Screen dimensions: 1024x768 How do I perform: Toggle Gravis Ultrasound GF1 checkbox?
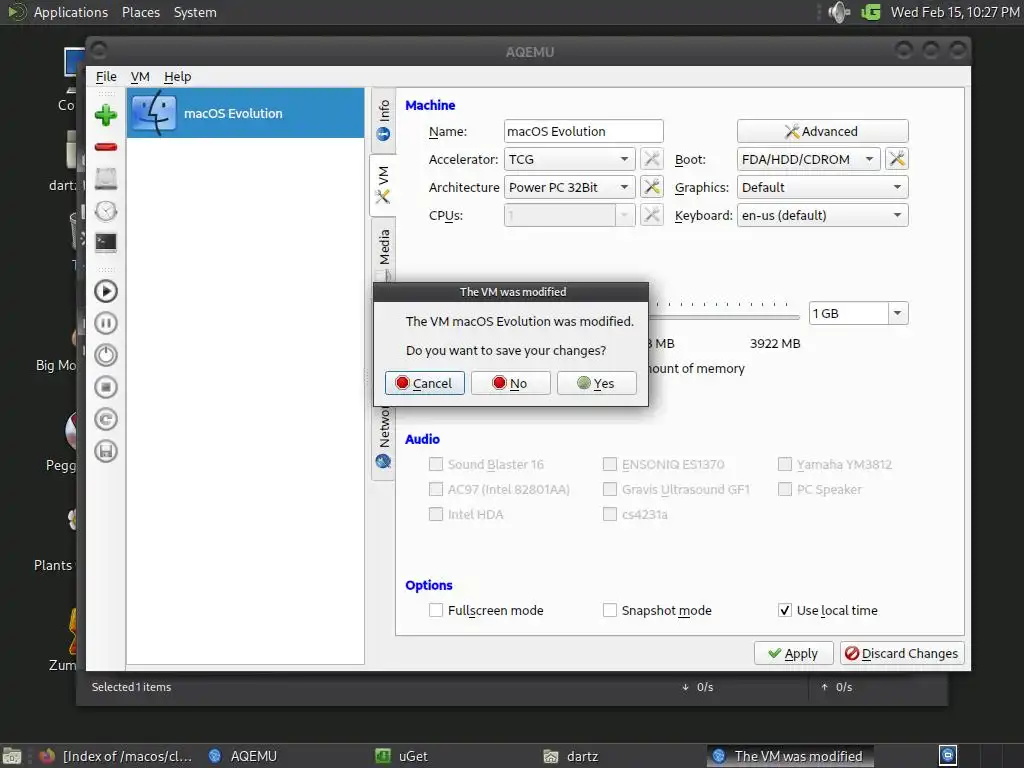click(609, 489)
